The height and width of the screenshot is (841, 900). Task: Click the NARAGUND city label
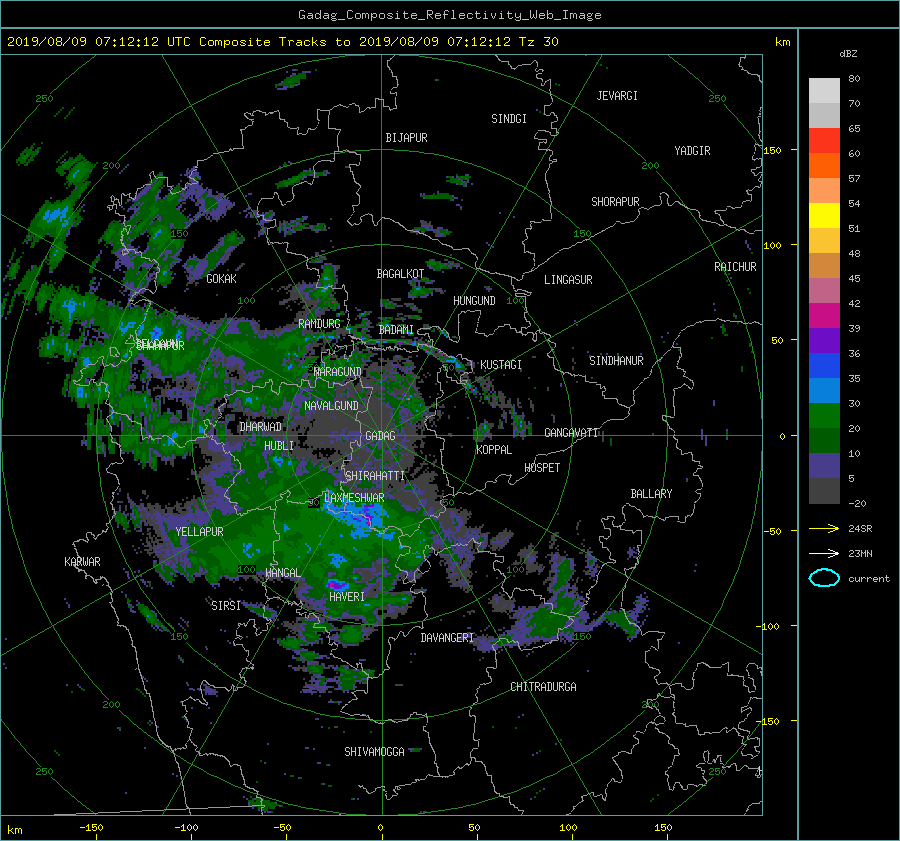(x=338, y=372)
